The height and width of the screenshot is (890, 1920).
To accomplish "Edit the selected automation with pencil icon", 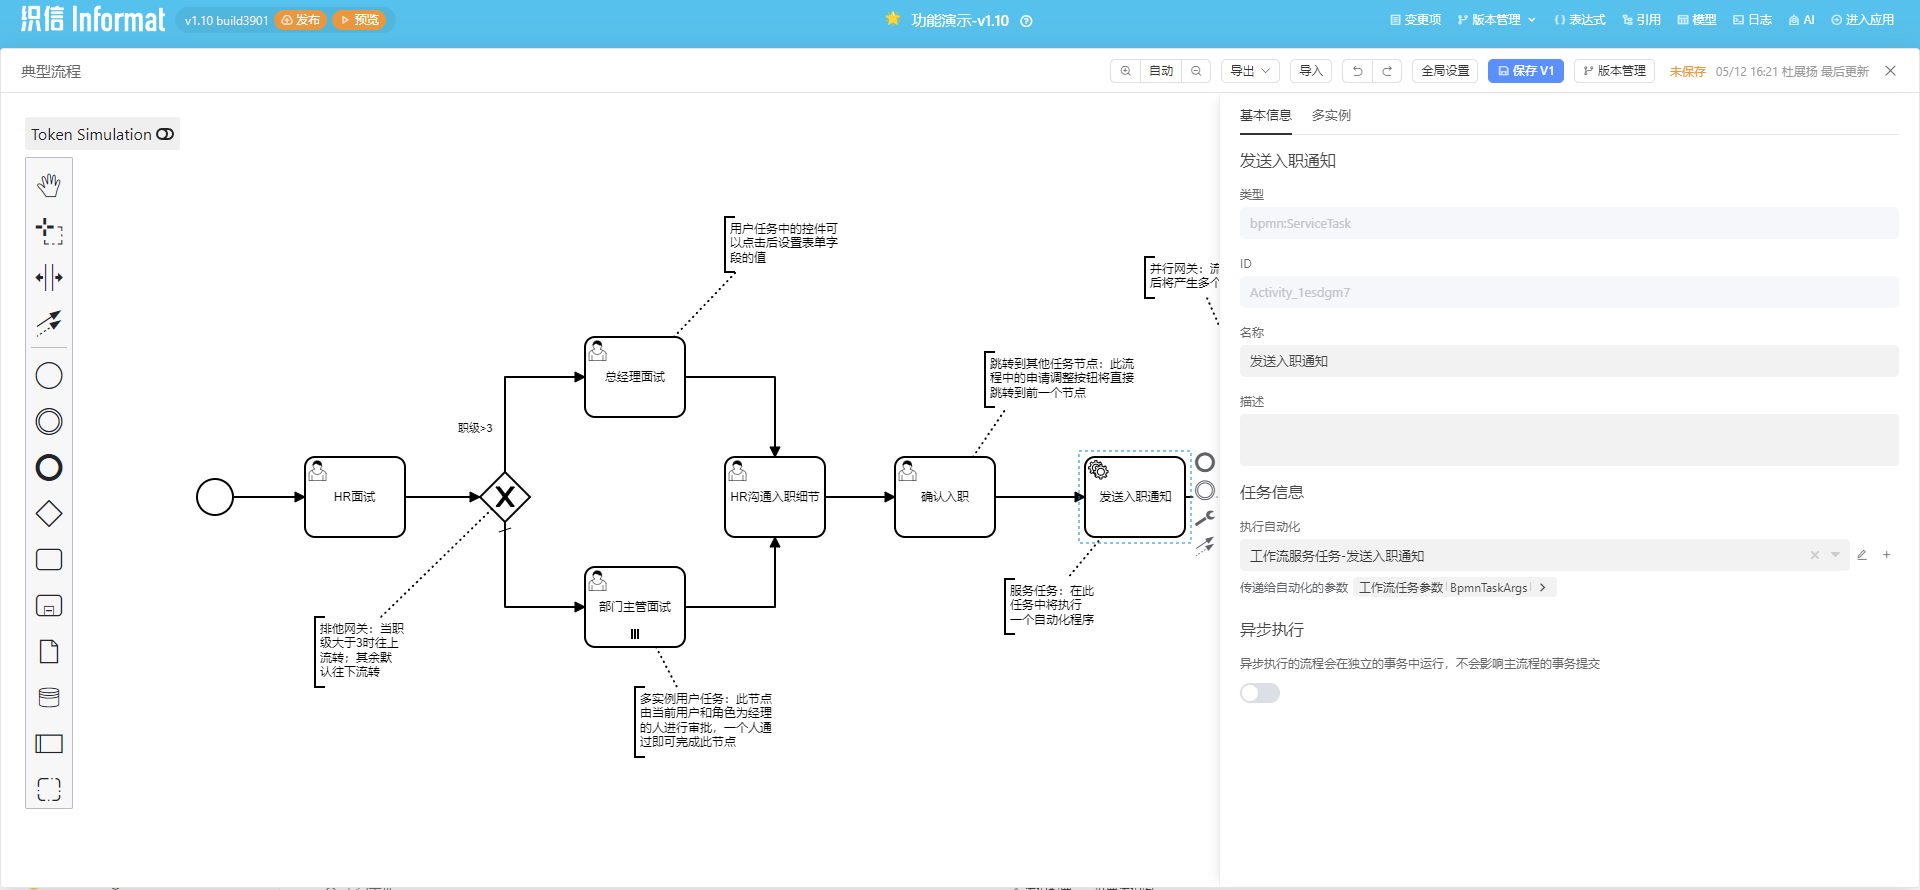I will click(x=1862, y=555).
